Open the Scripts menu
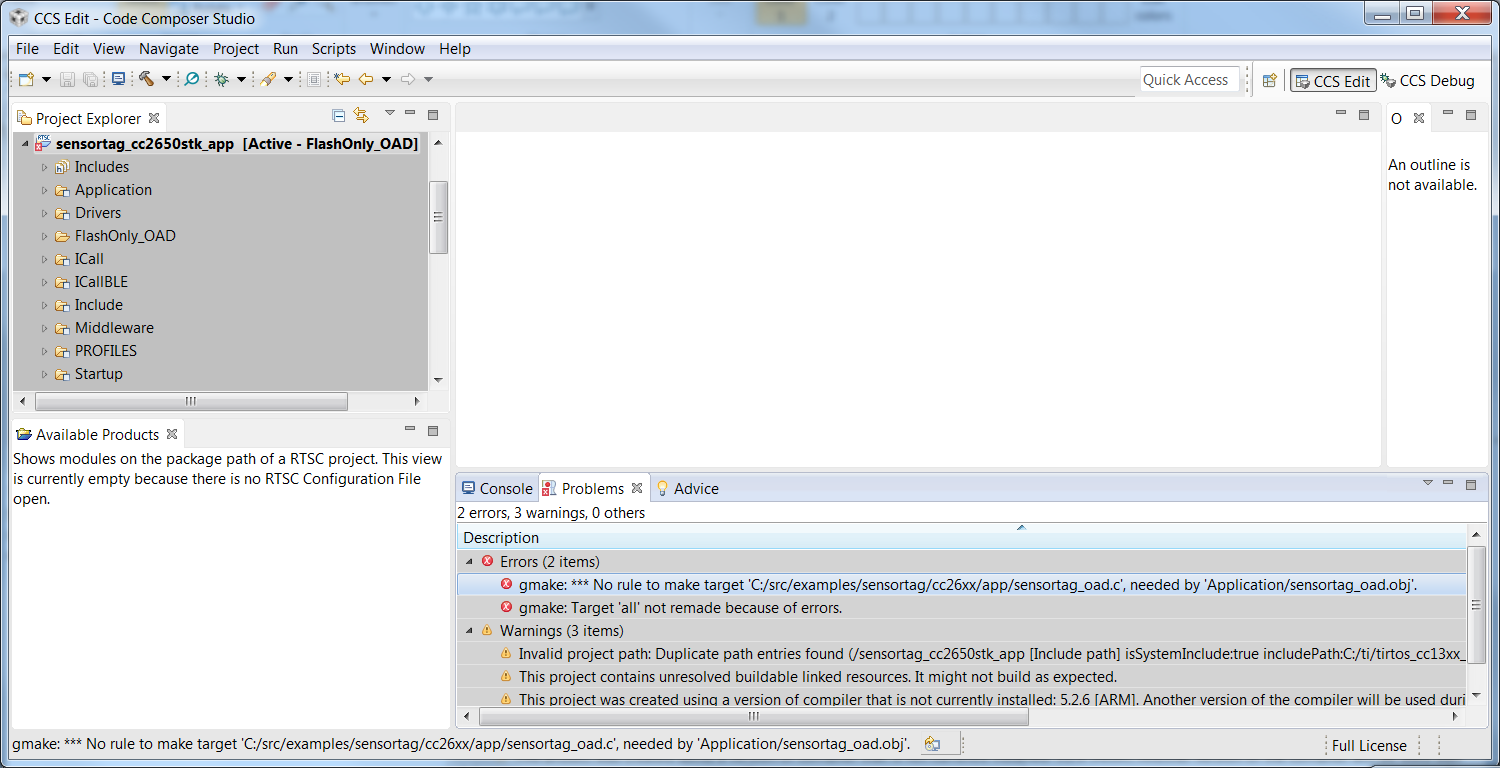 tap(334, 48)
